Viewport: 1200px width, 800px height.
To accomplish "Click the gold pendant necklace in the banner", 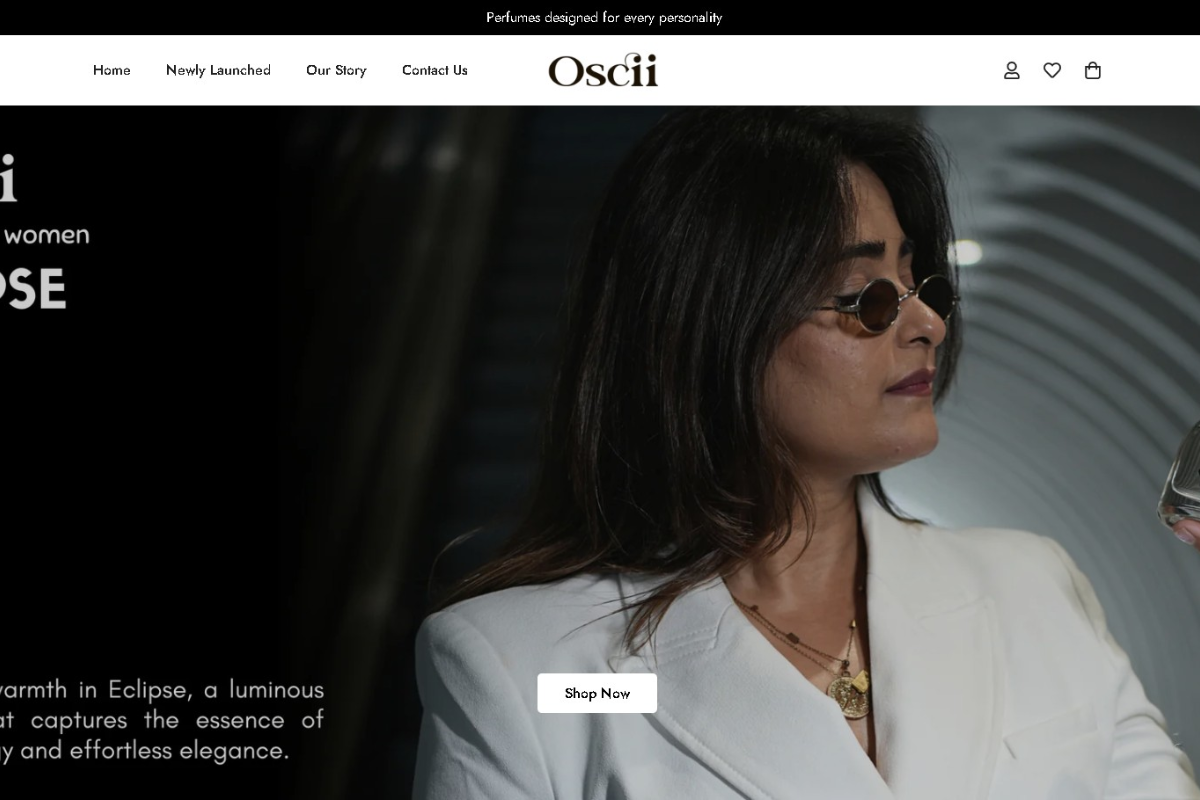I will click(x=848, y=693).
